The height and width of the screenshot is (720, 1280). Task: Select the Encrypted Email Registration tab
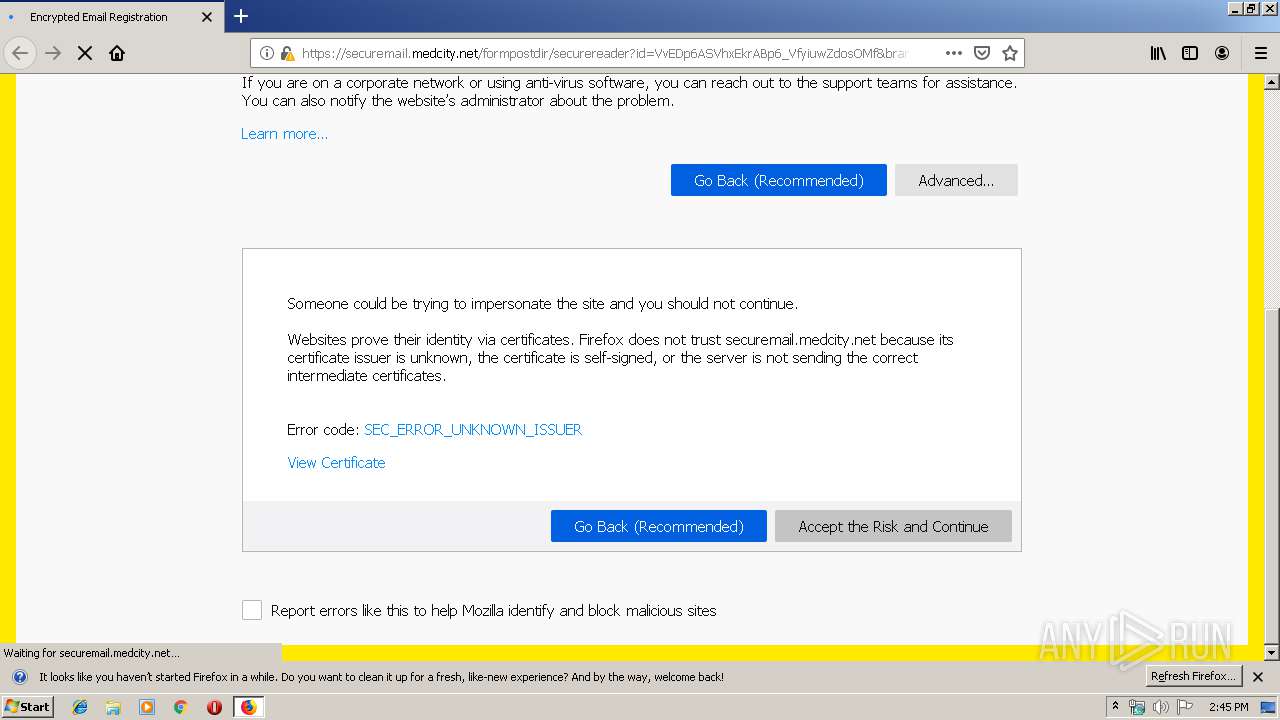point(111,17)
